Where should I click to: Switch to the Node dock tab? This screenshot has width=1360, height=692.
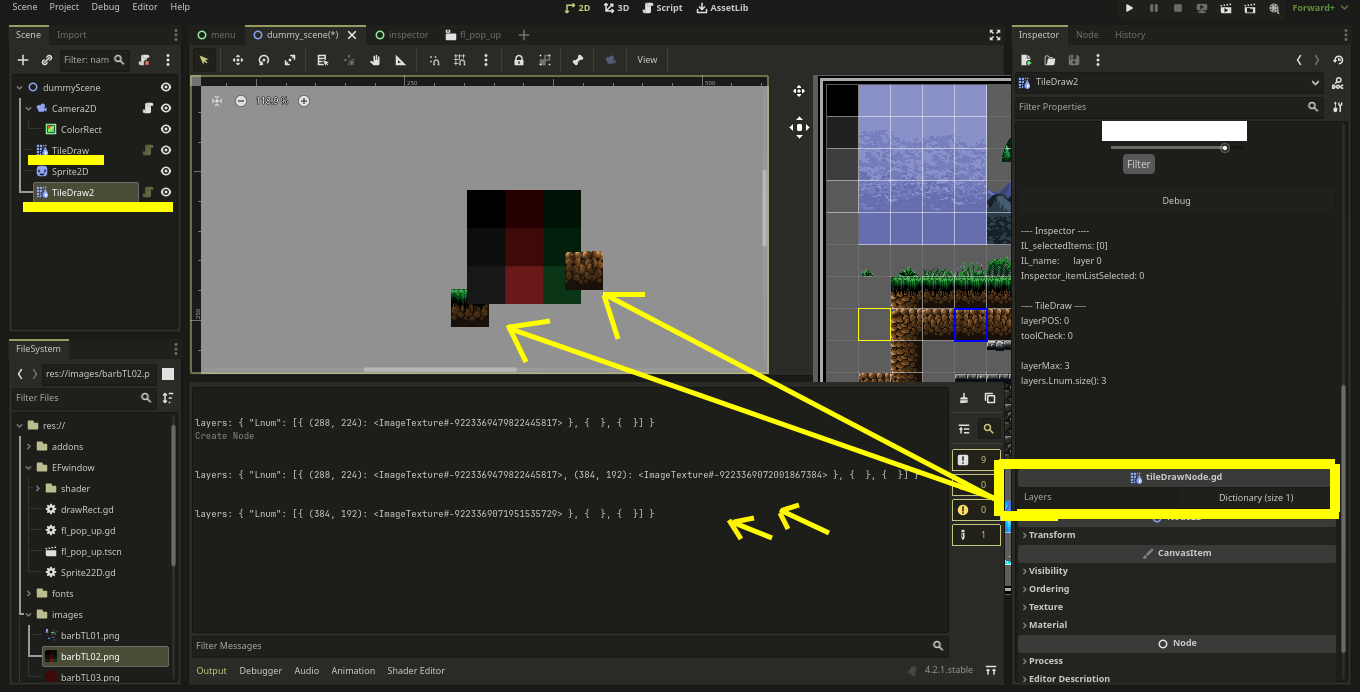point(1087,34)
